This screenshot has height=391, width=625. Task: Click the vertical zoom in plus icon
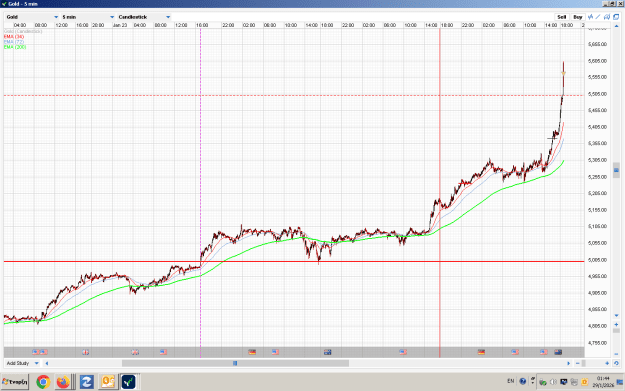pyautogui.click(x=616, y=324)
